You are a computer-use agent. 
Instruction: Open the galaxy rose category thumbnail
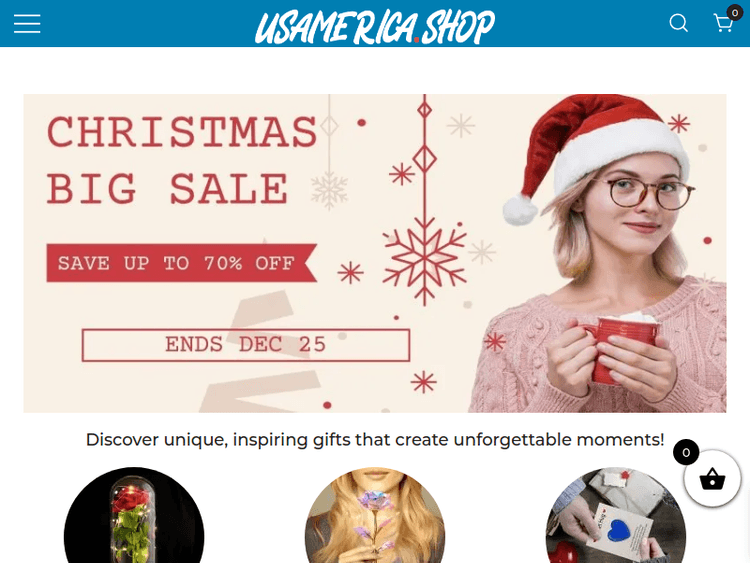375,515
